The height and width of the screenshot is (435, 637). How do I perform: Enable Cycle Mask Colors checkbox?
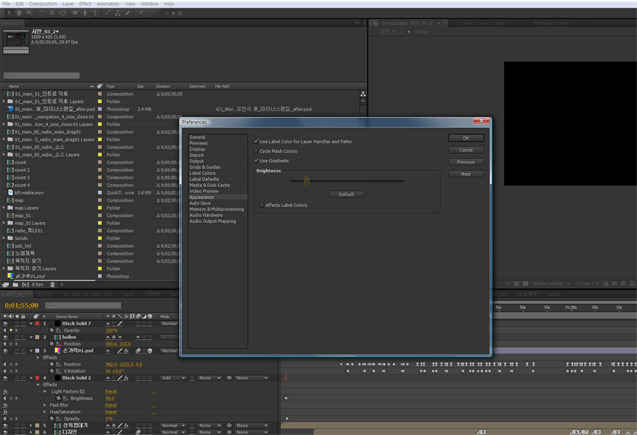(x=256, y=151)
